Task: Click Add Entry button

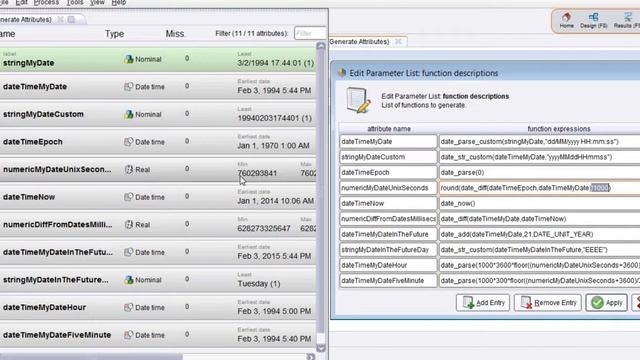Action: pos(483,303)
